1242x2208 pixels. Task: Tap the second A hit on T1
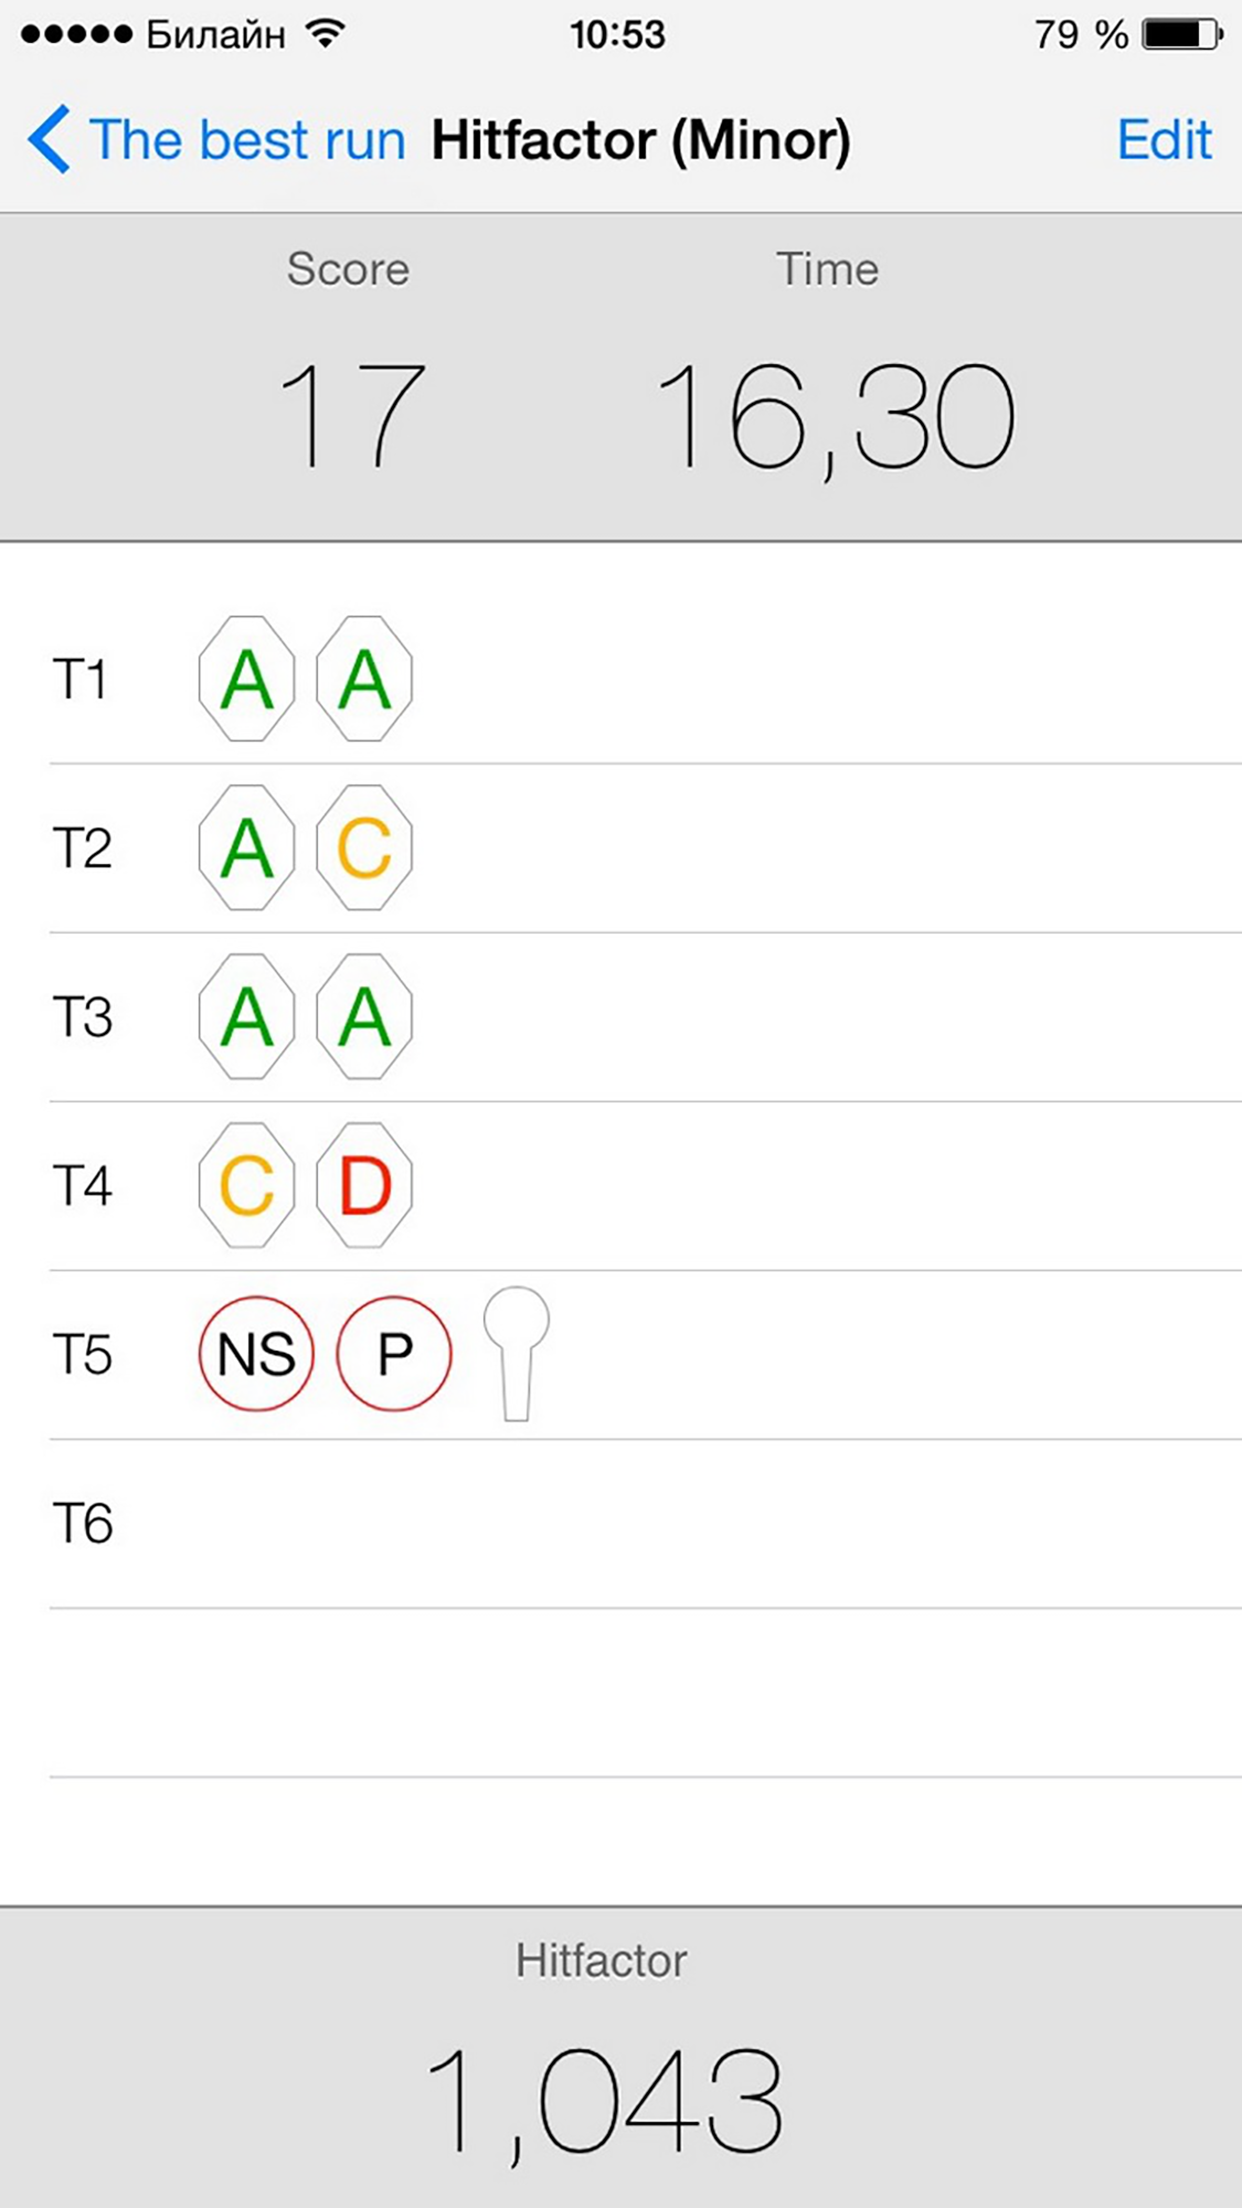tap(364, 679)
